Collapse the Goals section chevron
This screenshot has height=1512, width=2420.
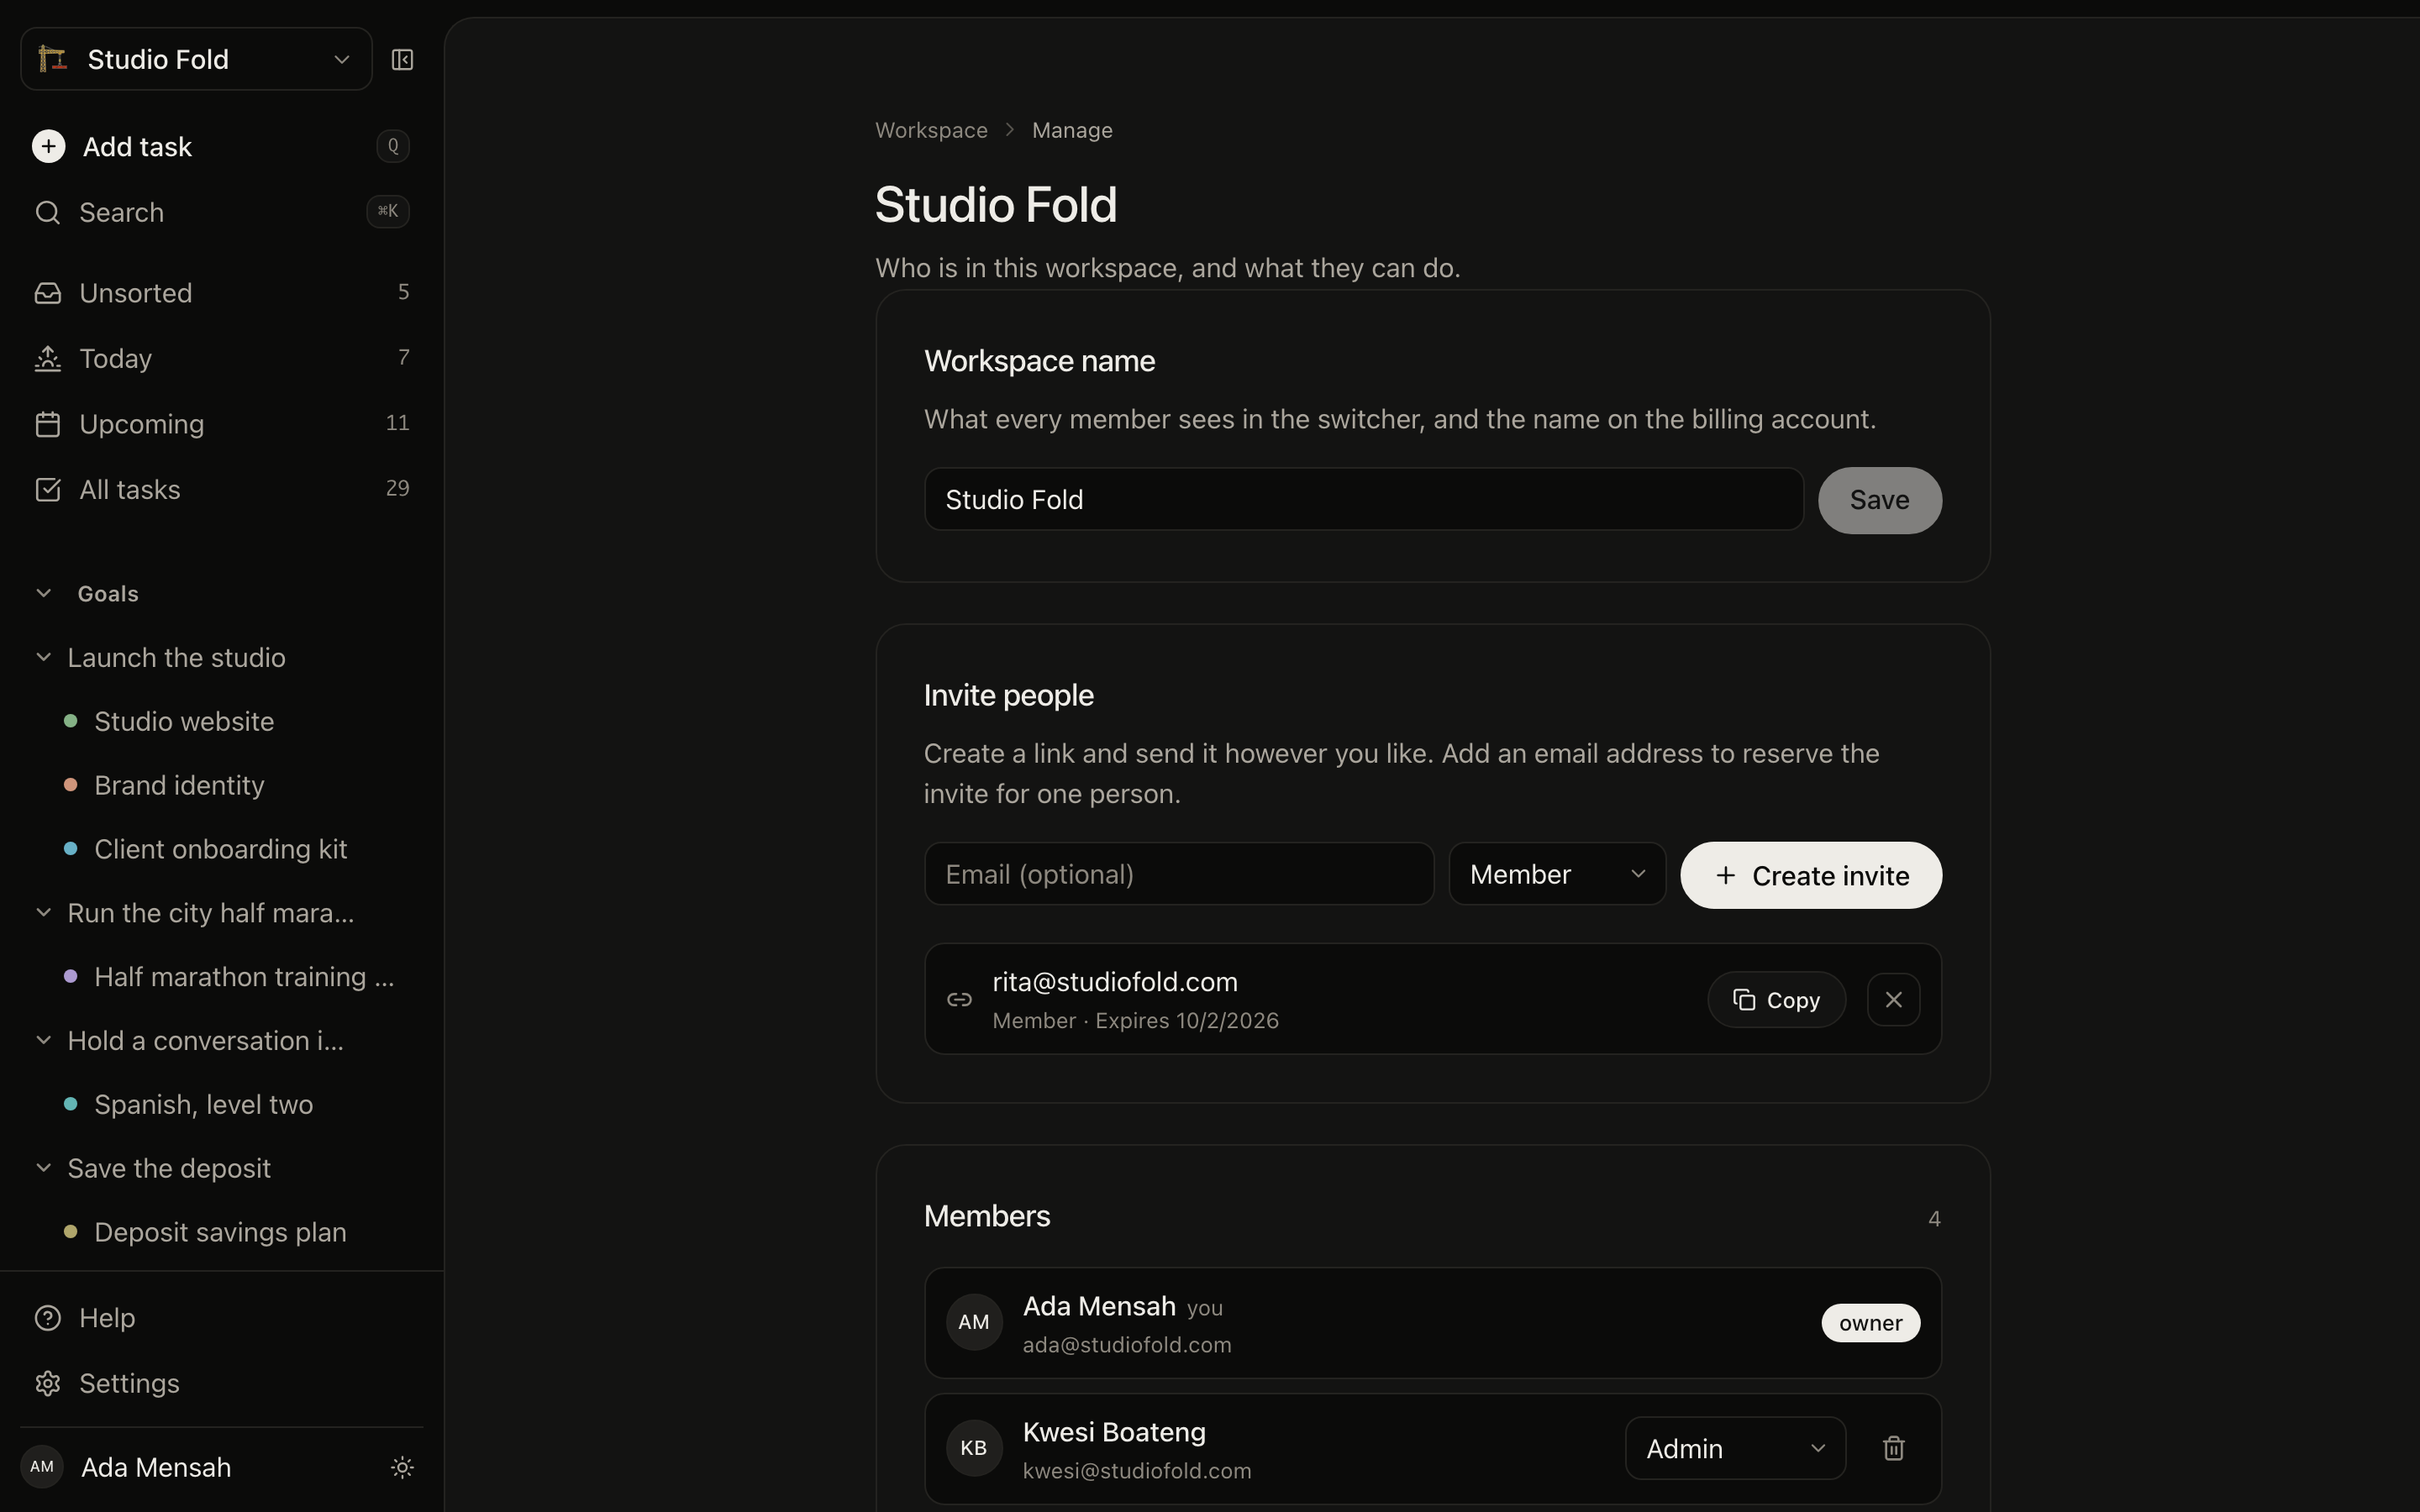click(x=44, y=593)
